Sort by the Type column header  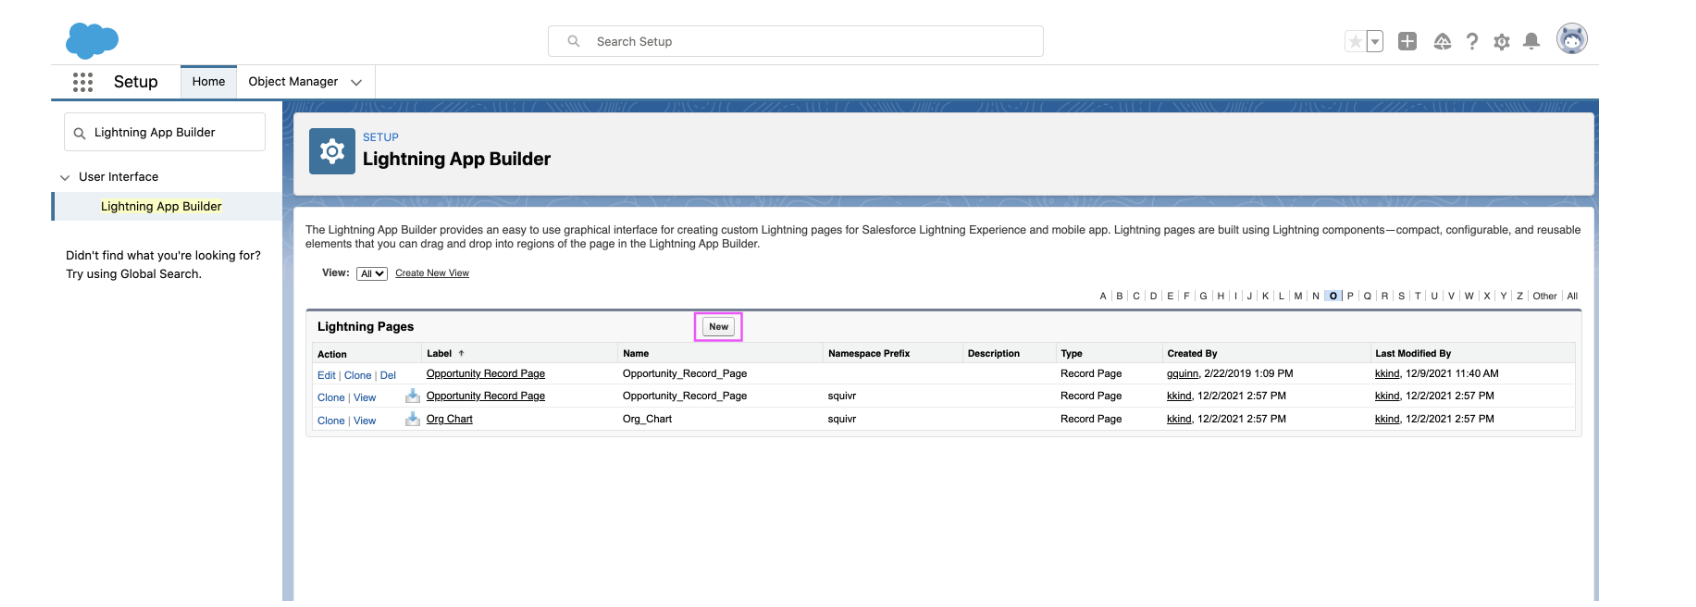click(1071, 354)
